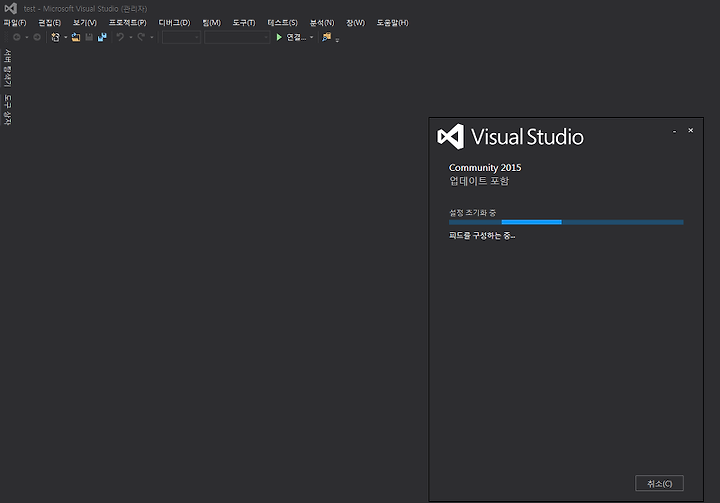Click the Visual Studio logo in title bar

[x=11, y=8]
